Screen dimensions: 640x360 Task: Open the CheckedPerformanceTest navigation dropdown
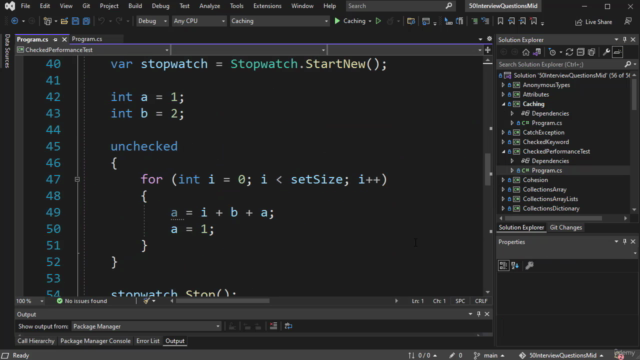[93, 50]
